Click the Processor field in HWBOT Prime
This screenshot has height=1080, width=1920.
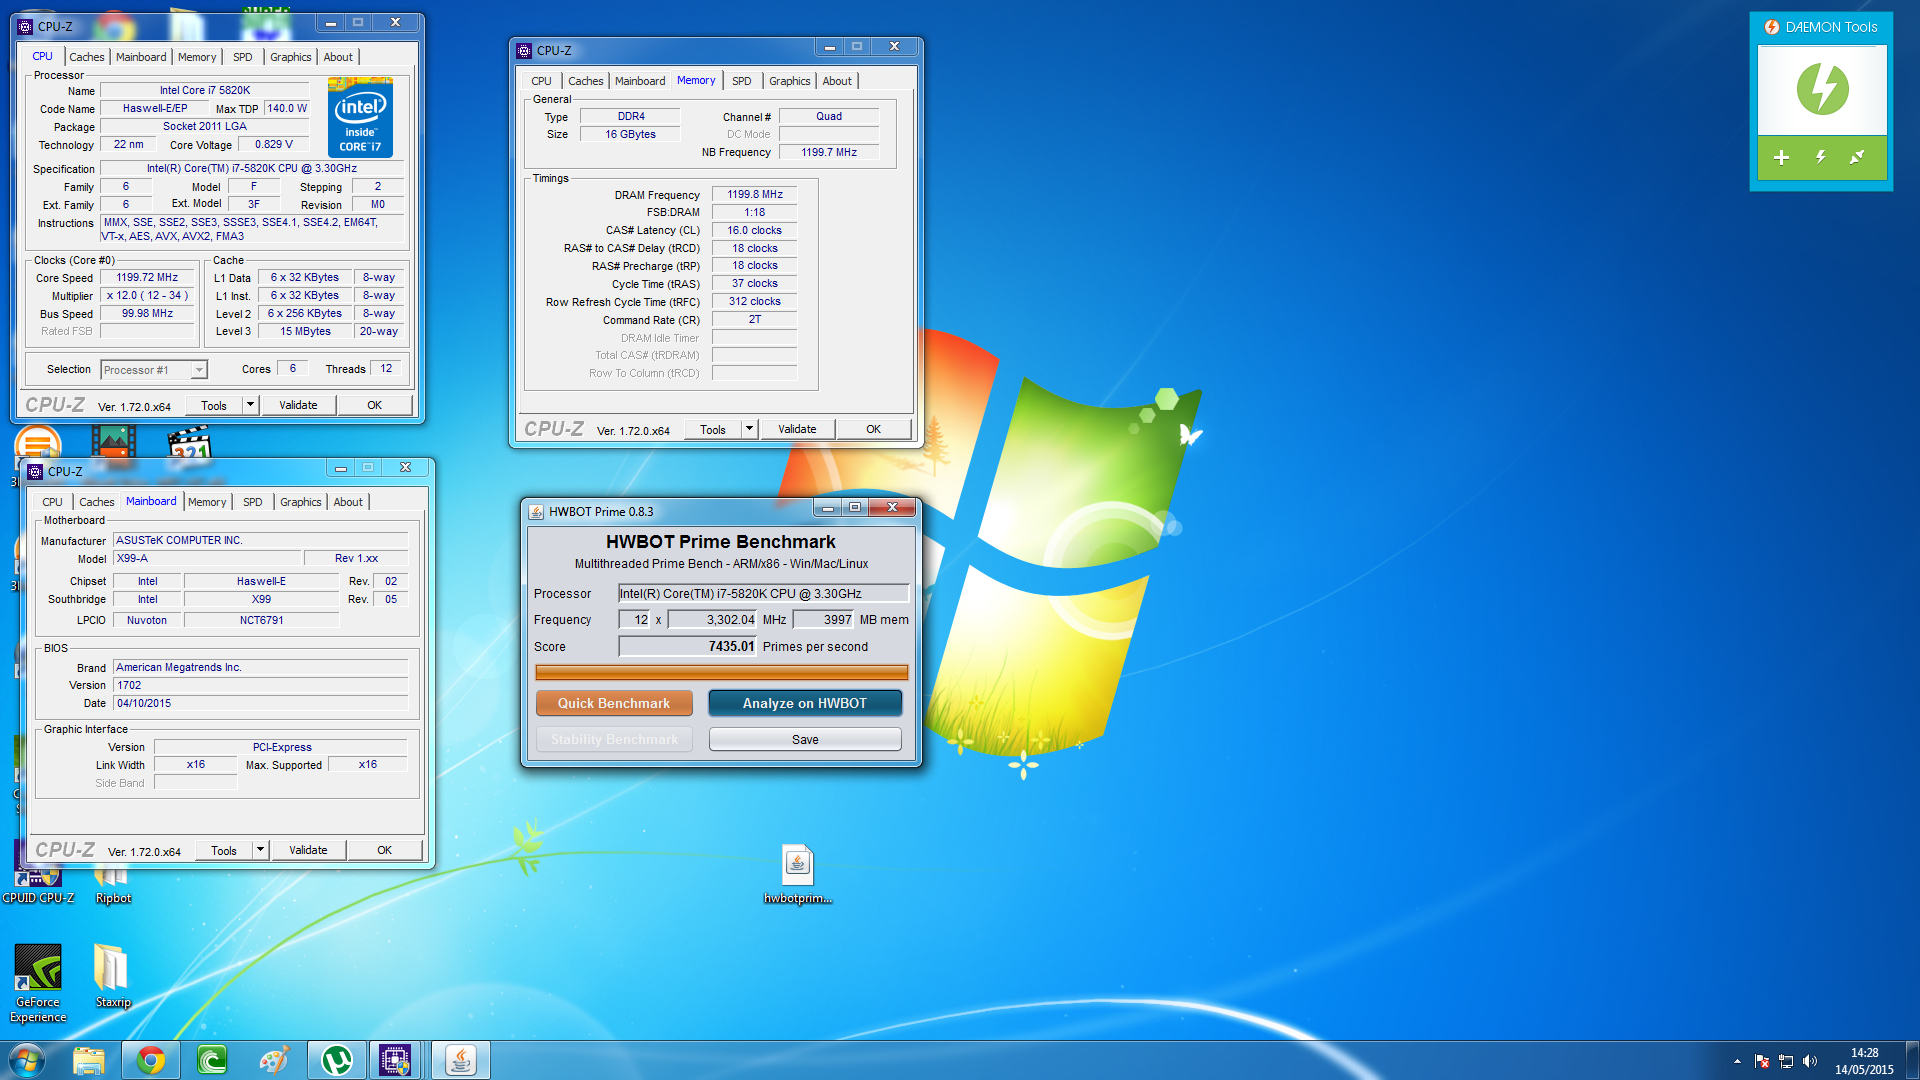click(763, 593)
